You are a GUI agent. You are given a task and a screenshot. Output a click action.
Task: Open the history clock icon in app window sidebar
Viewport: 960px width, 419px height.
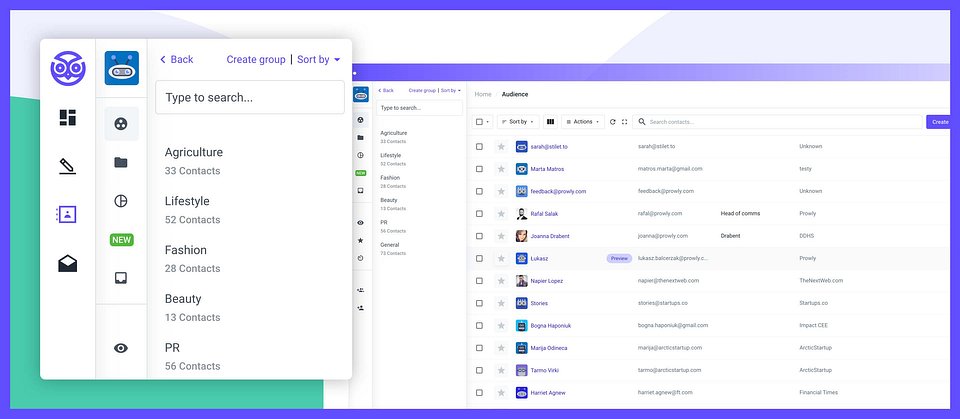pyautogui.click(x=361, y=259)
